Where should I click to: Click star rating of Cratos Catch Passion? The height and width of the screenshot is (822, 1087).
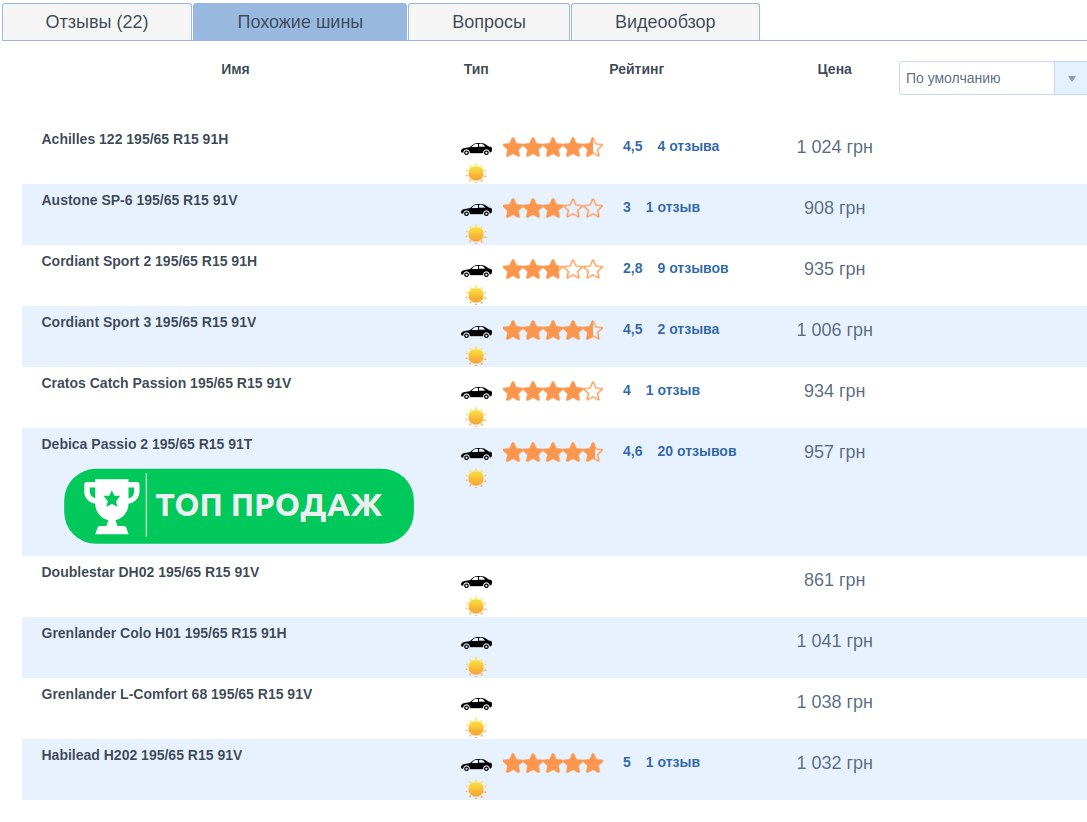tap(553, 391)
